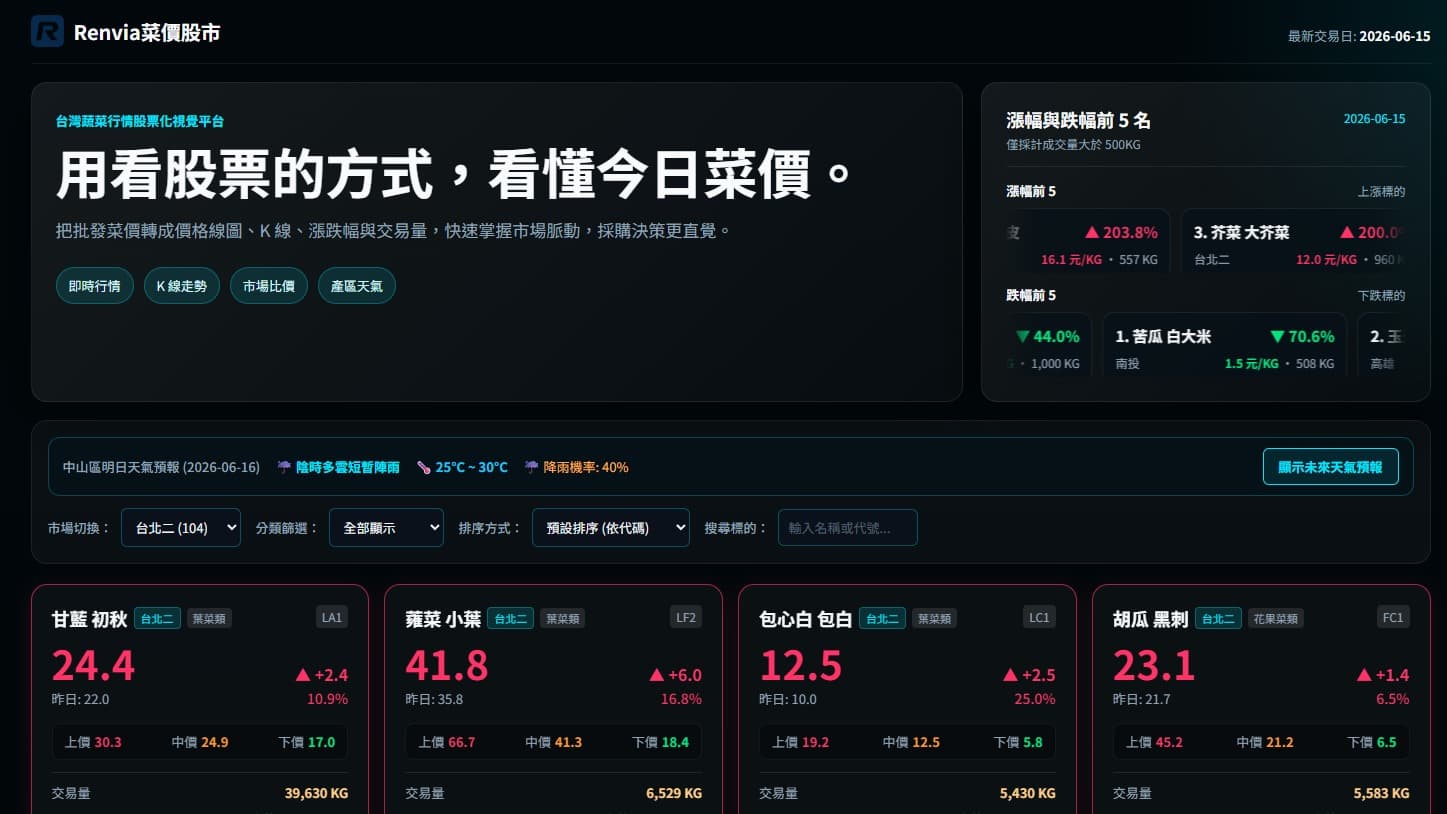Viewport: 1447px width, 814px height.
Task: Click the 台北二 market tag on 甘藍 初秋
Action: pyautogui.click(x=157, y=619)
